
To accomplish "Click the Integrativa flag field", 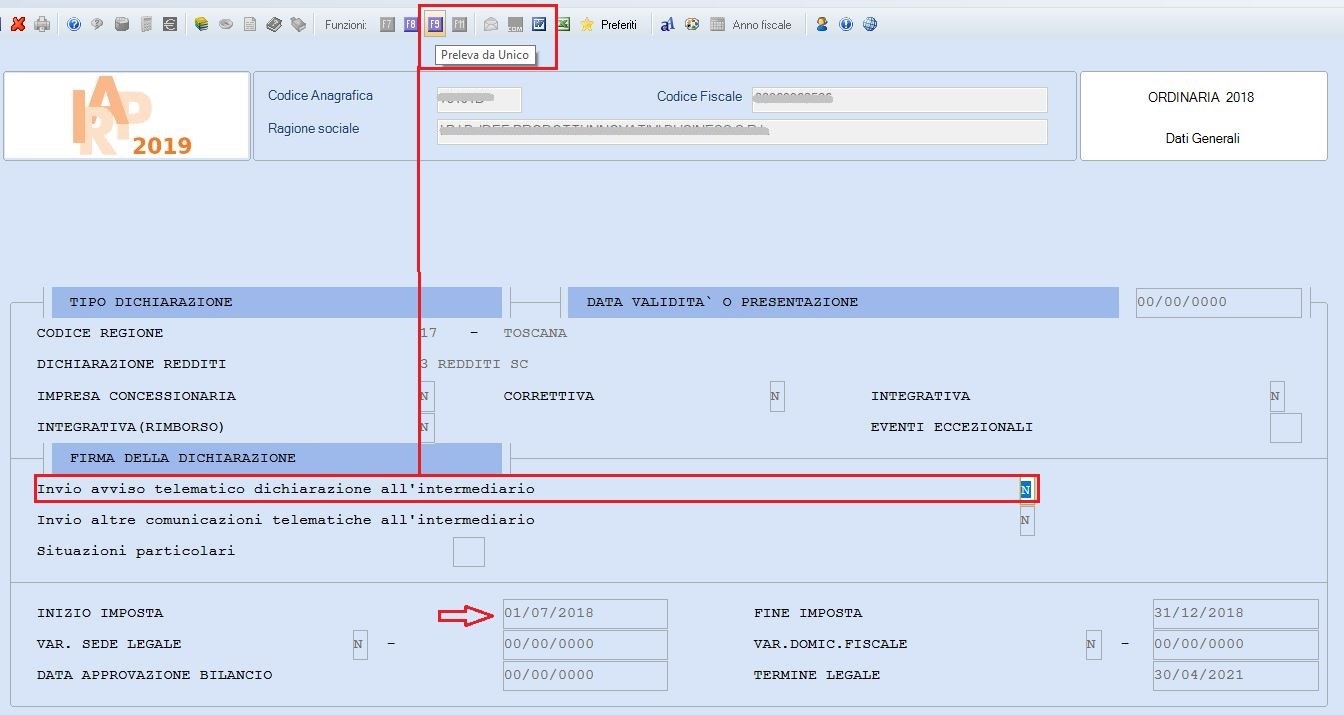I will 1276,396.
